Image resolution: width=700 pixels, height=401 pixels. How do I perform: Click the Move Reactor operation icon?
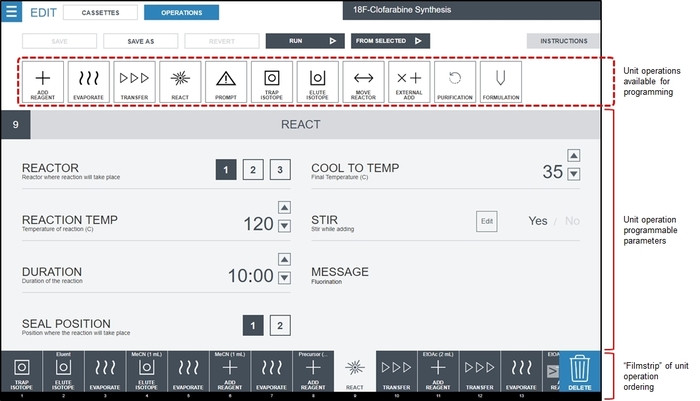[x=364, y=81]
